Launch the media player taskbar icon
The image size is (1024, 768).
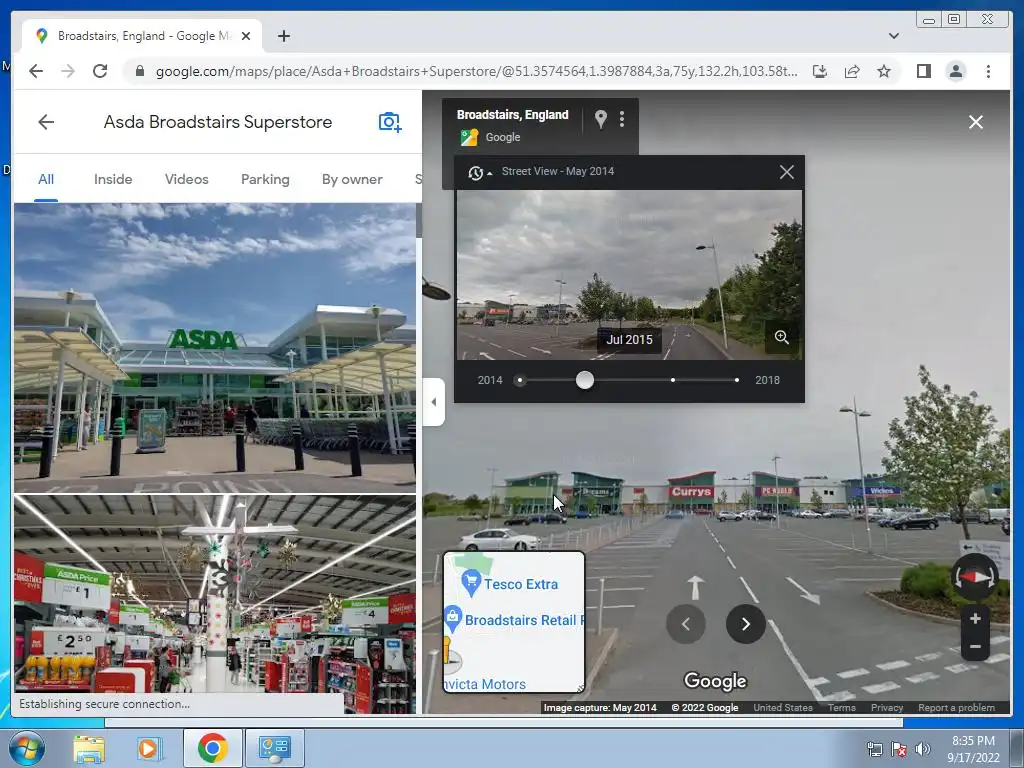tap(148, 748)
